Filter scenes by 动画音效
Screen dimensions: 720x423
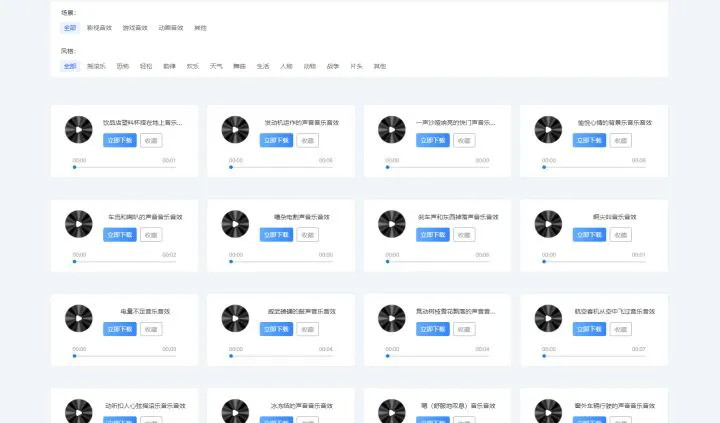pyautogui.click(x=171, y=28)
